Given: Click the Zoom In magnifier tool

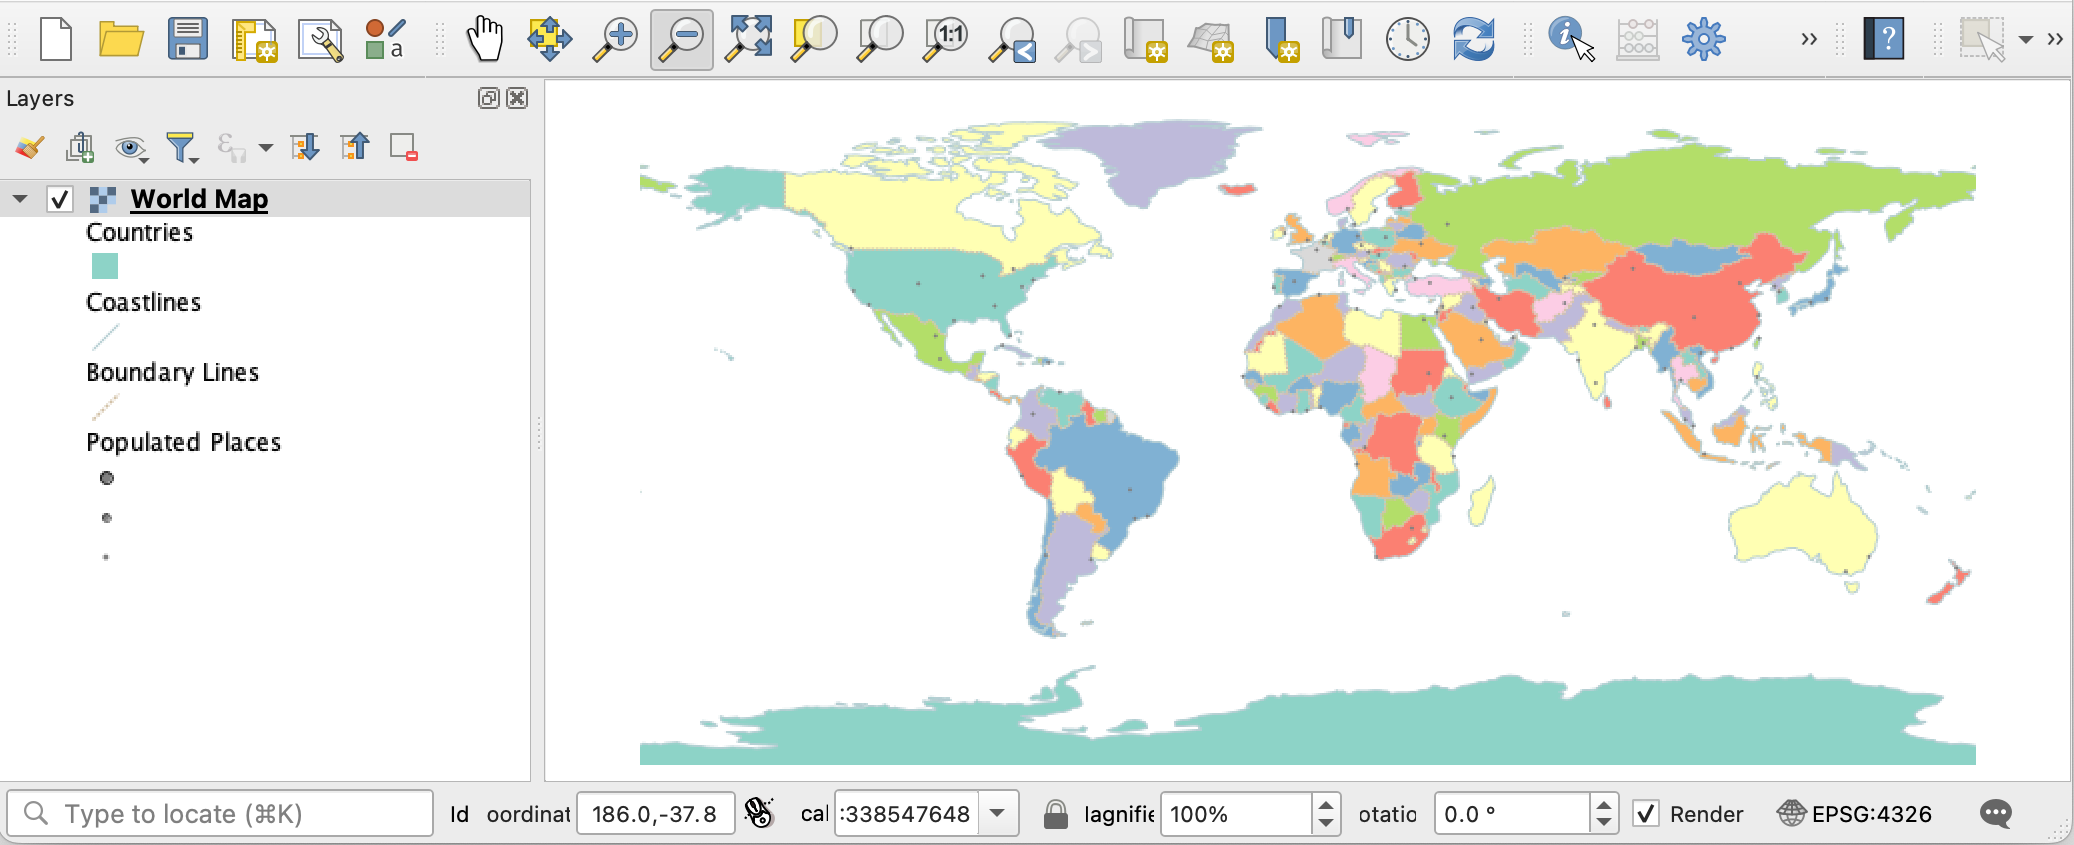Looking at the screenshot, I should coord(615,40).
